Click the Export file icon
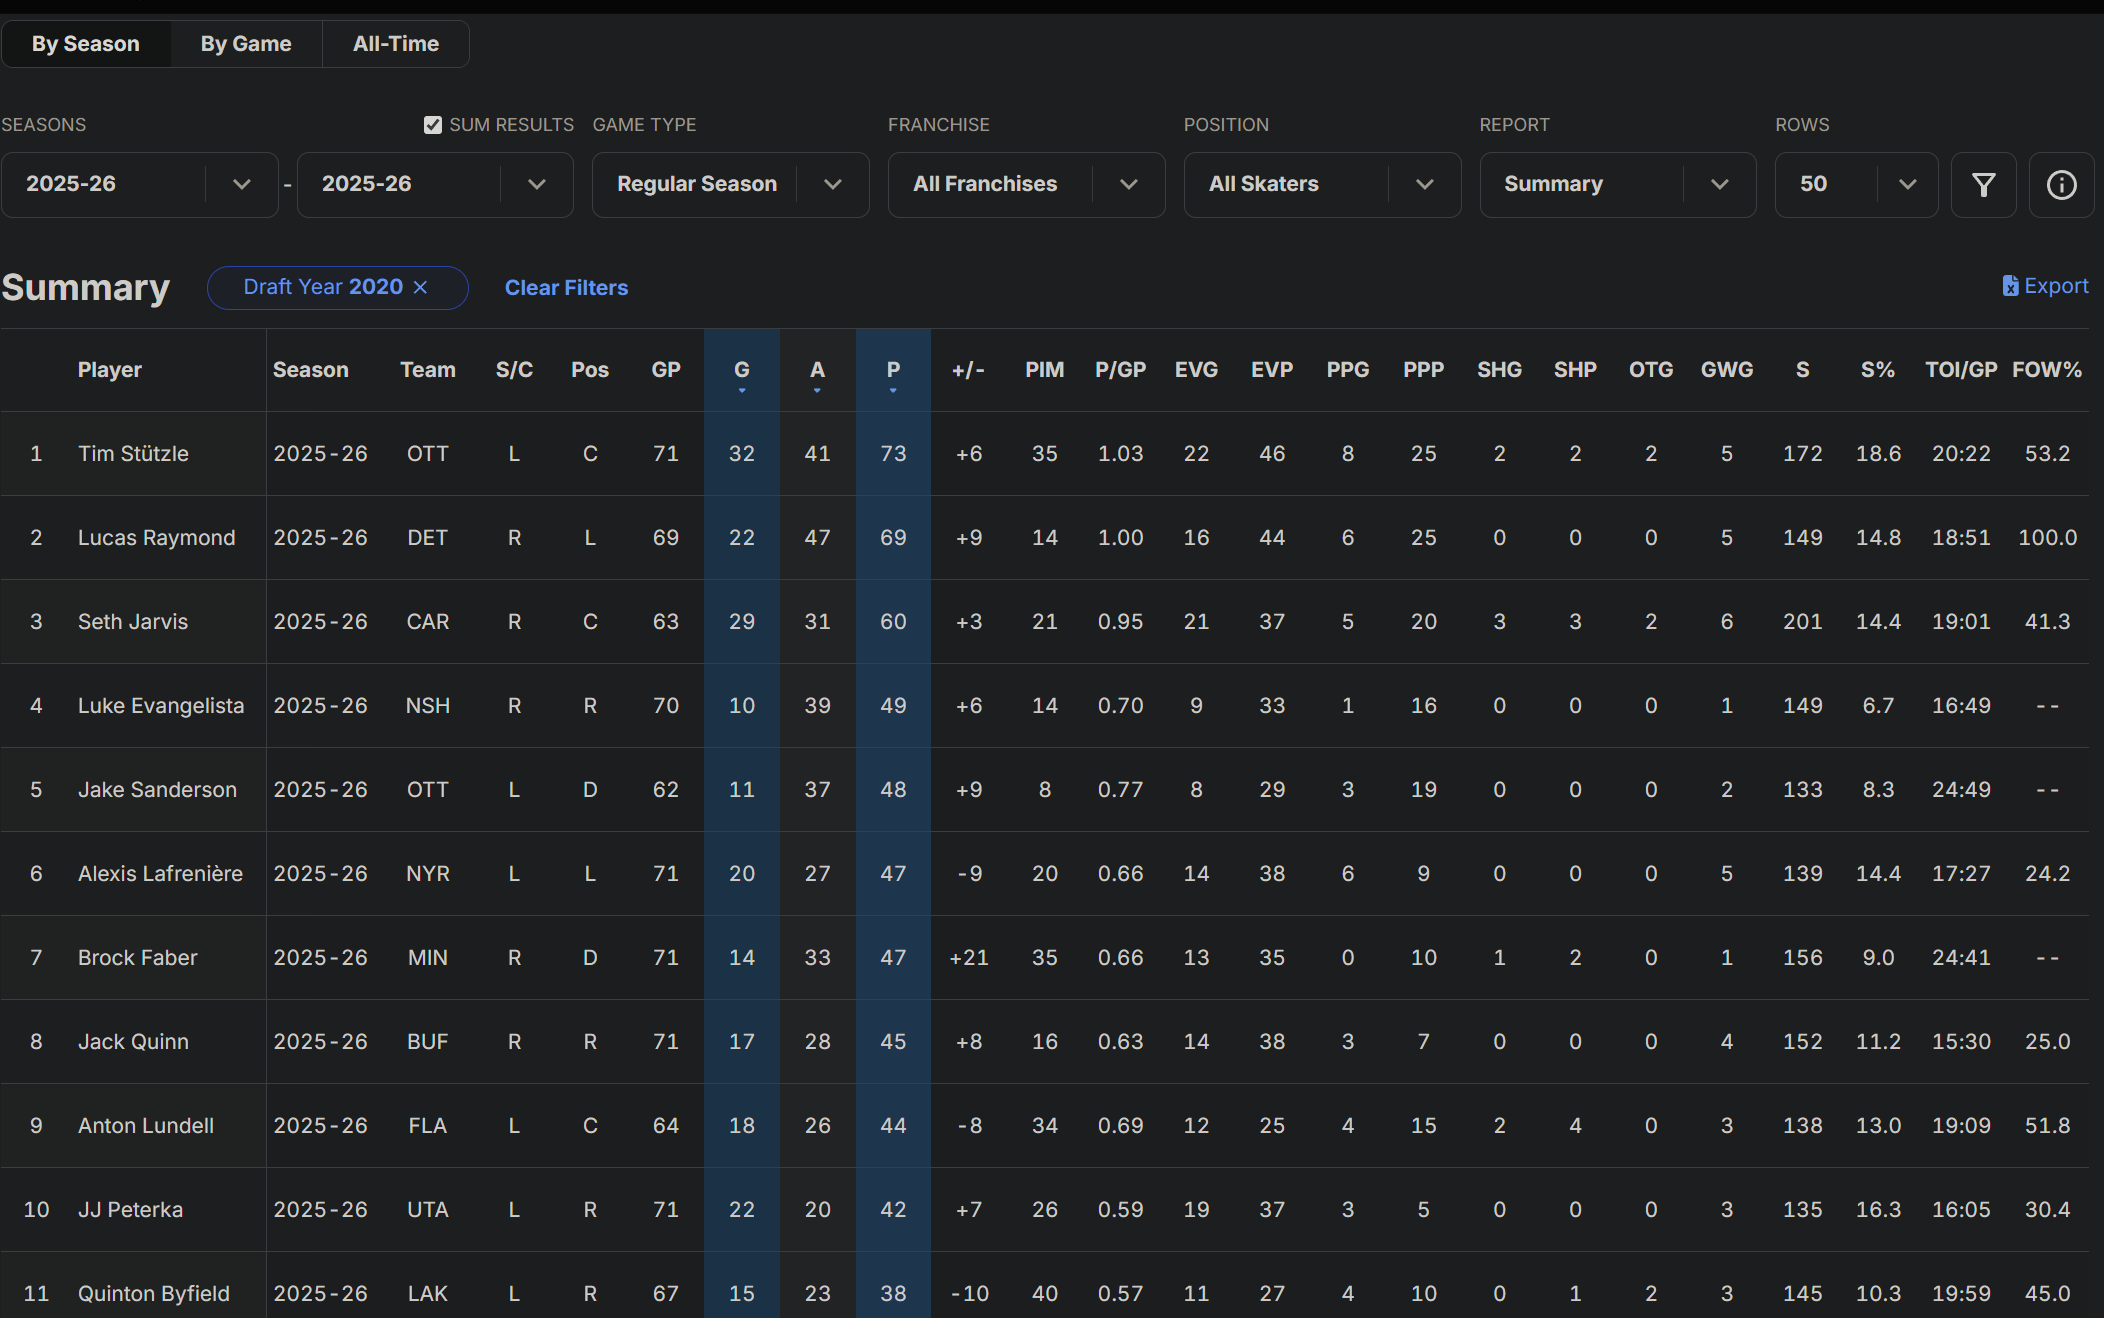The height and width of the screenshot is (1318, 2104). pos(2010,286)
